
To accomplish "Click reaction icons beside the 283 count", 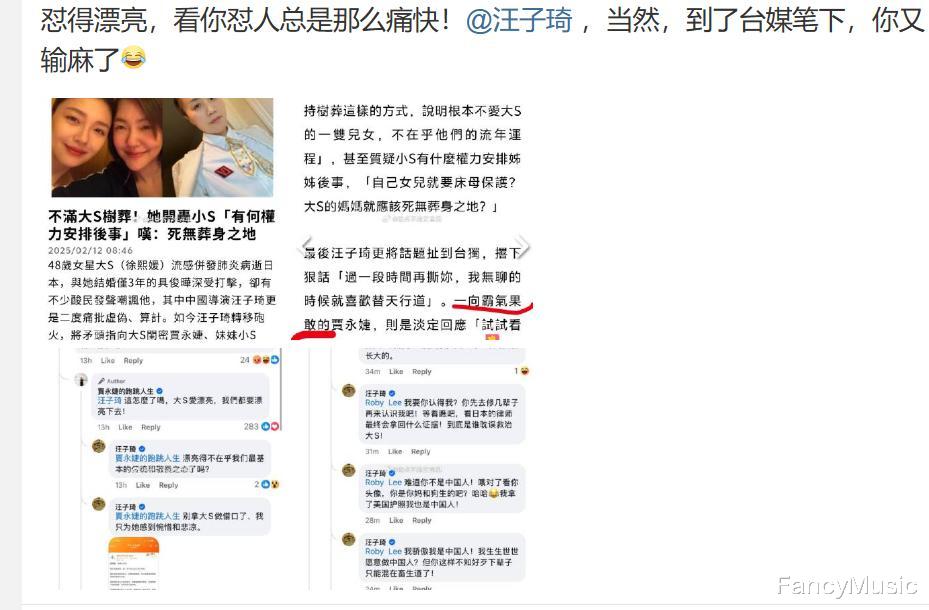I will [x=270, y=426].
